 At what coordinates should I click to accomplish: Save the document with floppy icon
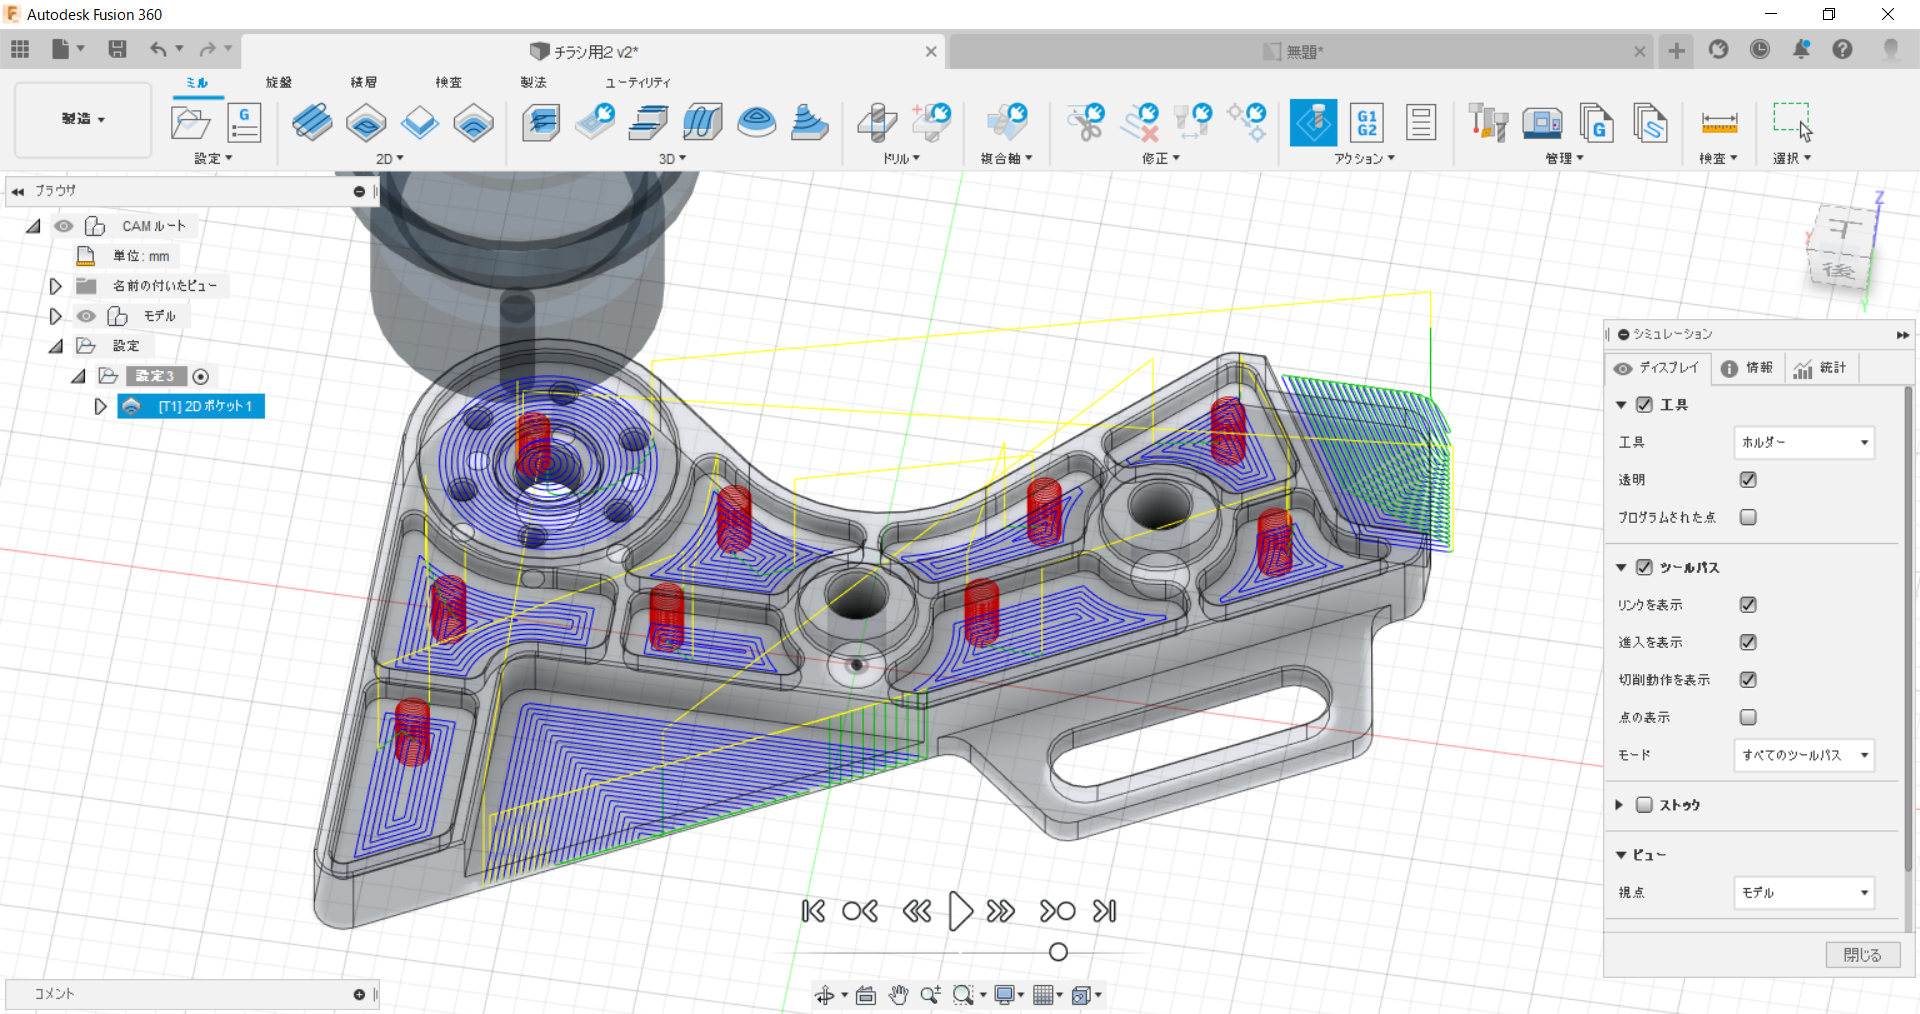click(117, 49)
